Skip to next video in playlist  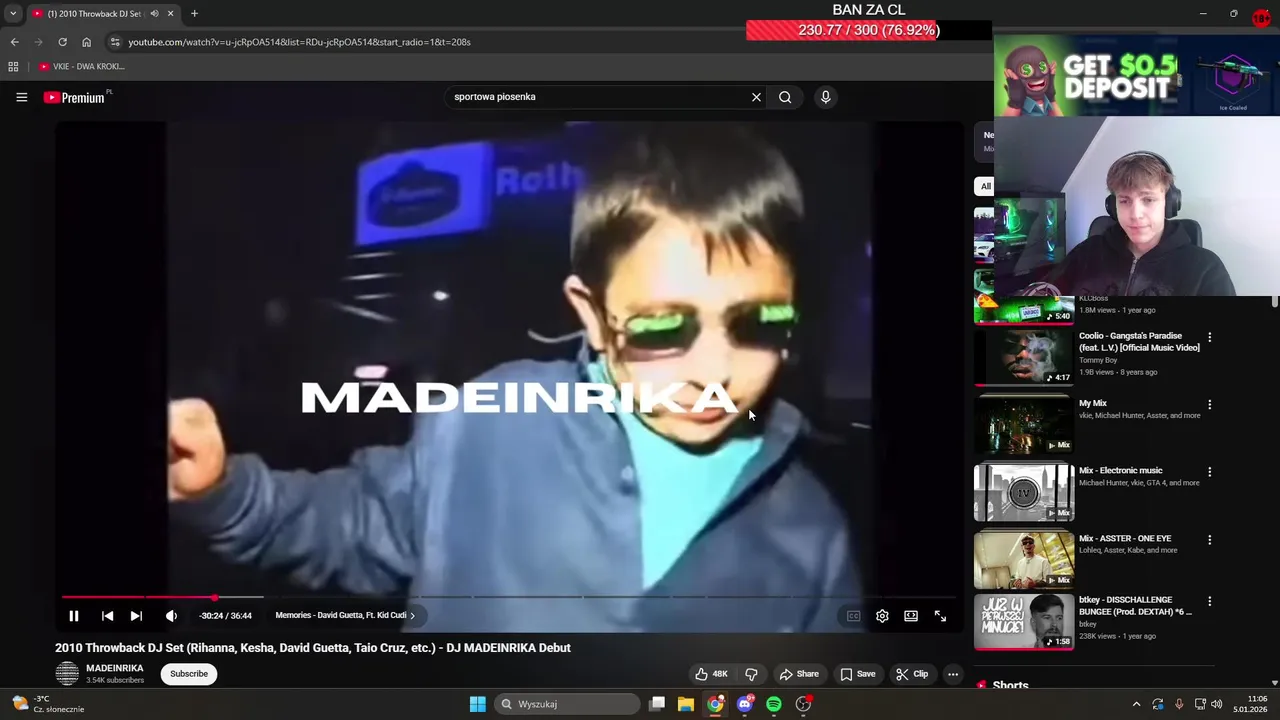pyautogui.click(x=136, y=616)
